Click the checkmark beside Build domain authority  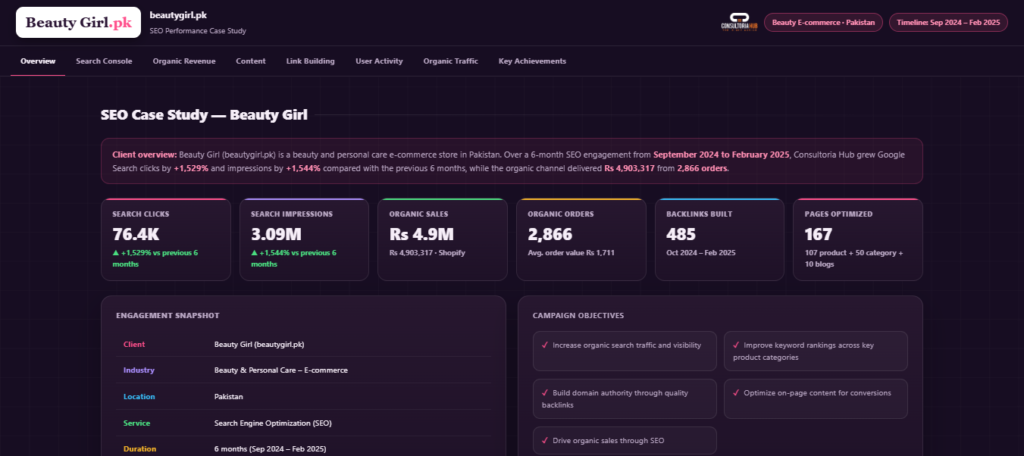point(545,393)
